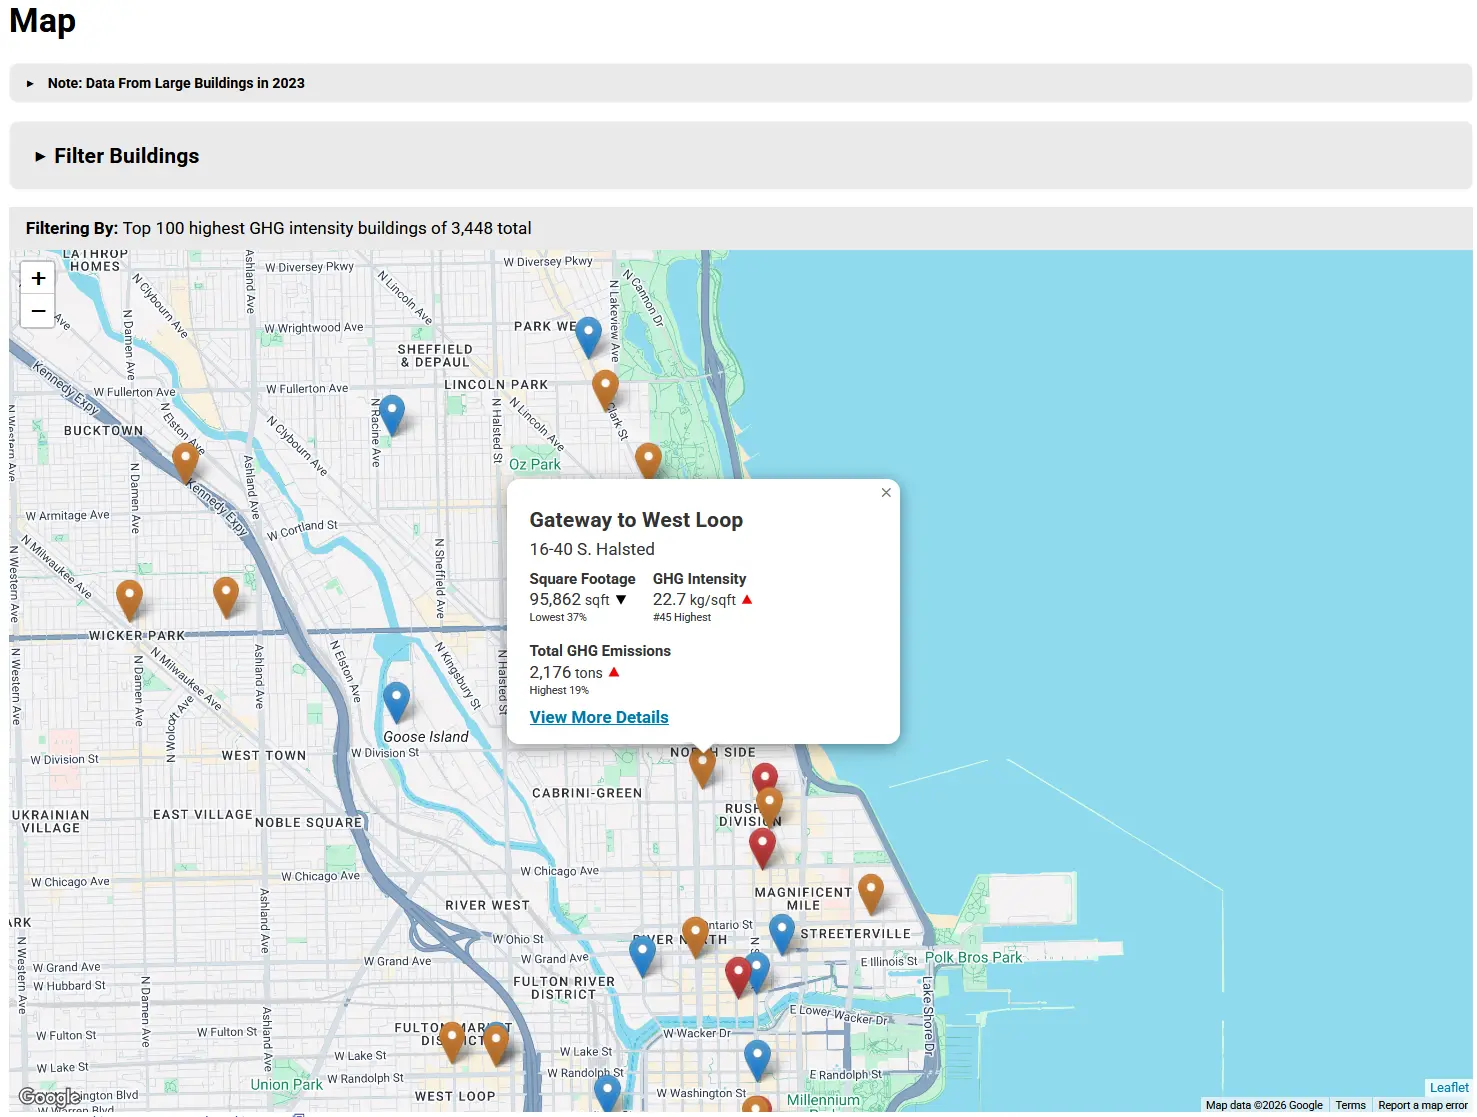1477x1117 pixels.
Task: Click the blue marker near Streeterville label
Action: [782, 931]
